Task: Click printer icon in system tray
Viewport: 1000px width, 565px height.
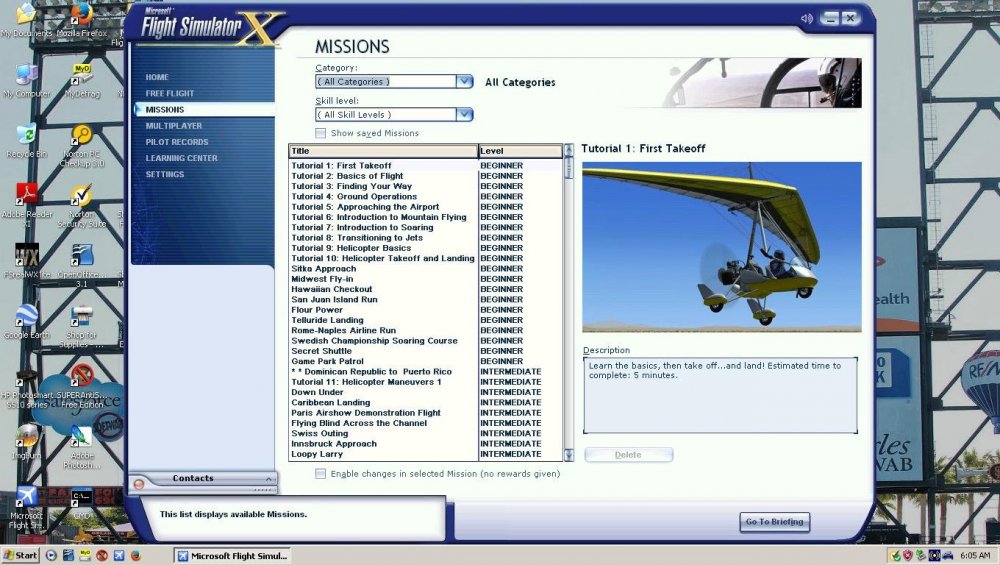Action: (948, 555)
